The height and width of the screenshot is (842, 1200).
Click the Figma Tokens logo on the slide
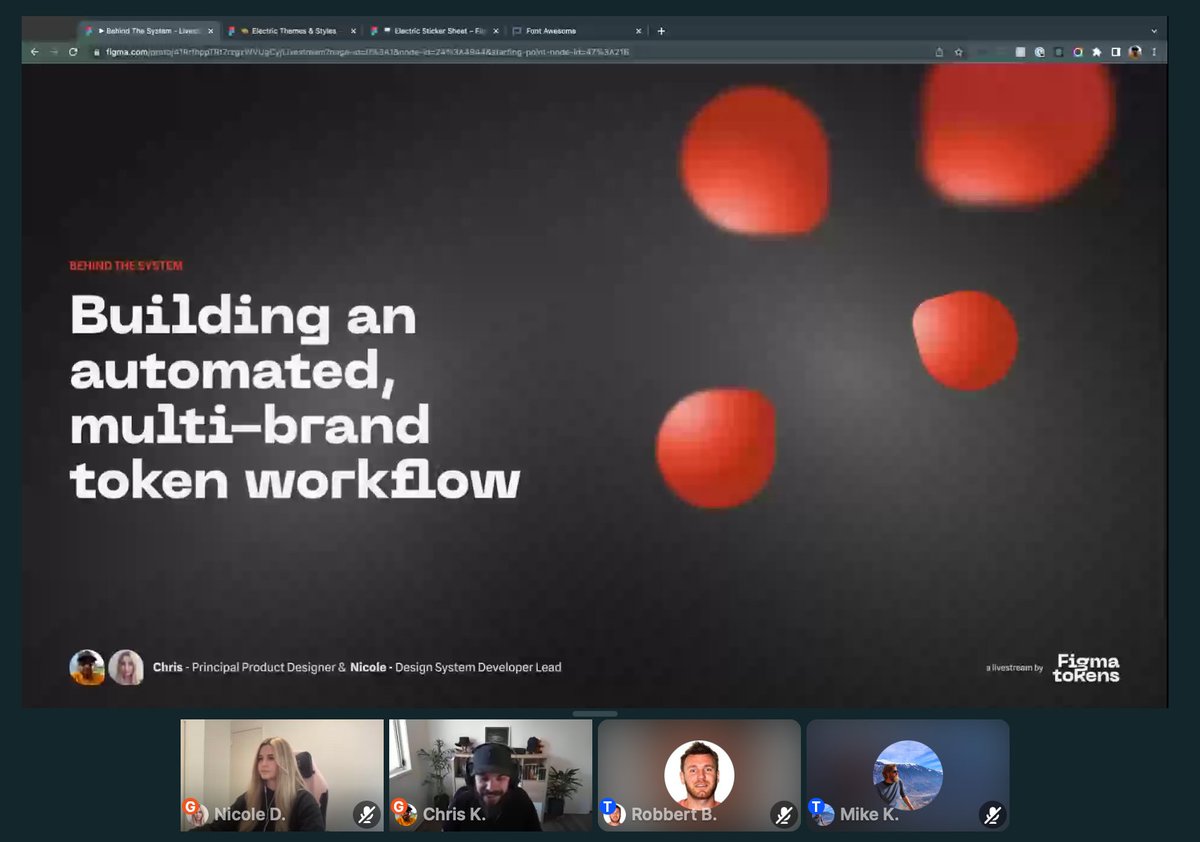[x=1086, y=668]
